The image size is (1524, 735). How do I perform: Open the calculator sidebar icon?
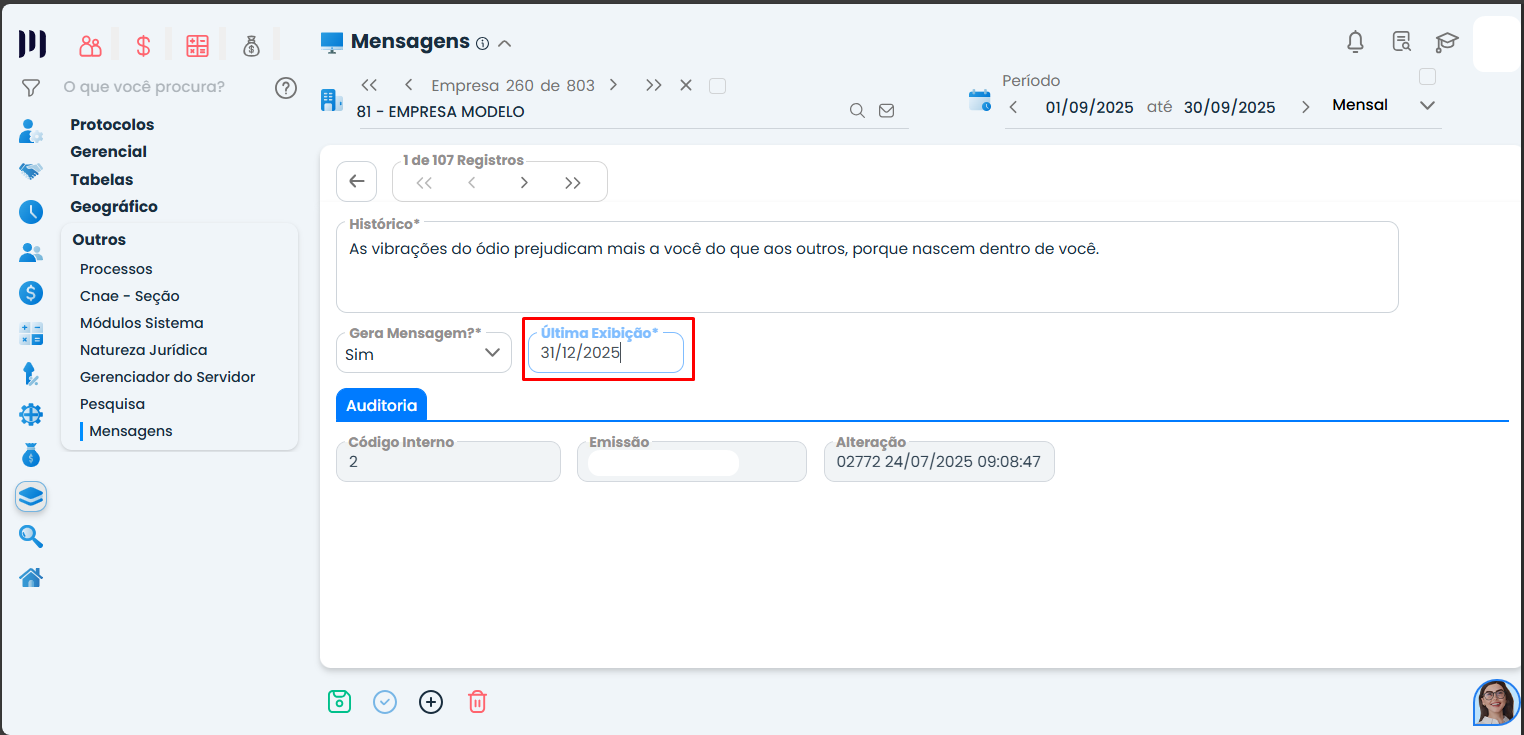coord(31,334)
